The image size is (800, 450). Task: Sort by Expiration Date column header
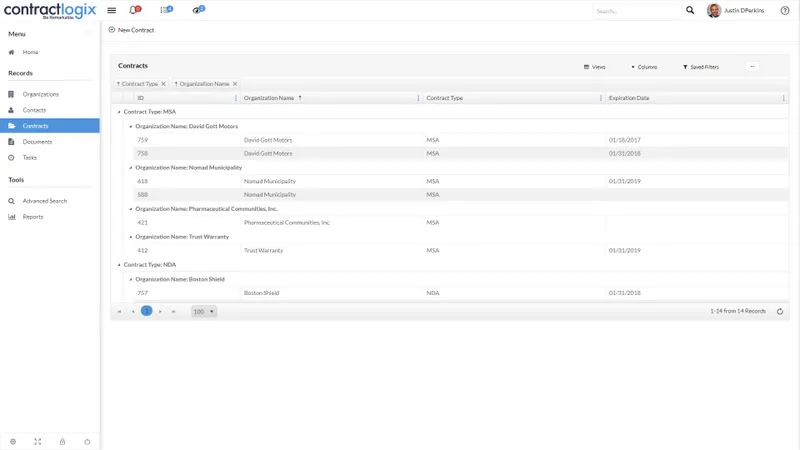click(x=629, y=98)
